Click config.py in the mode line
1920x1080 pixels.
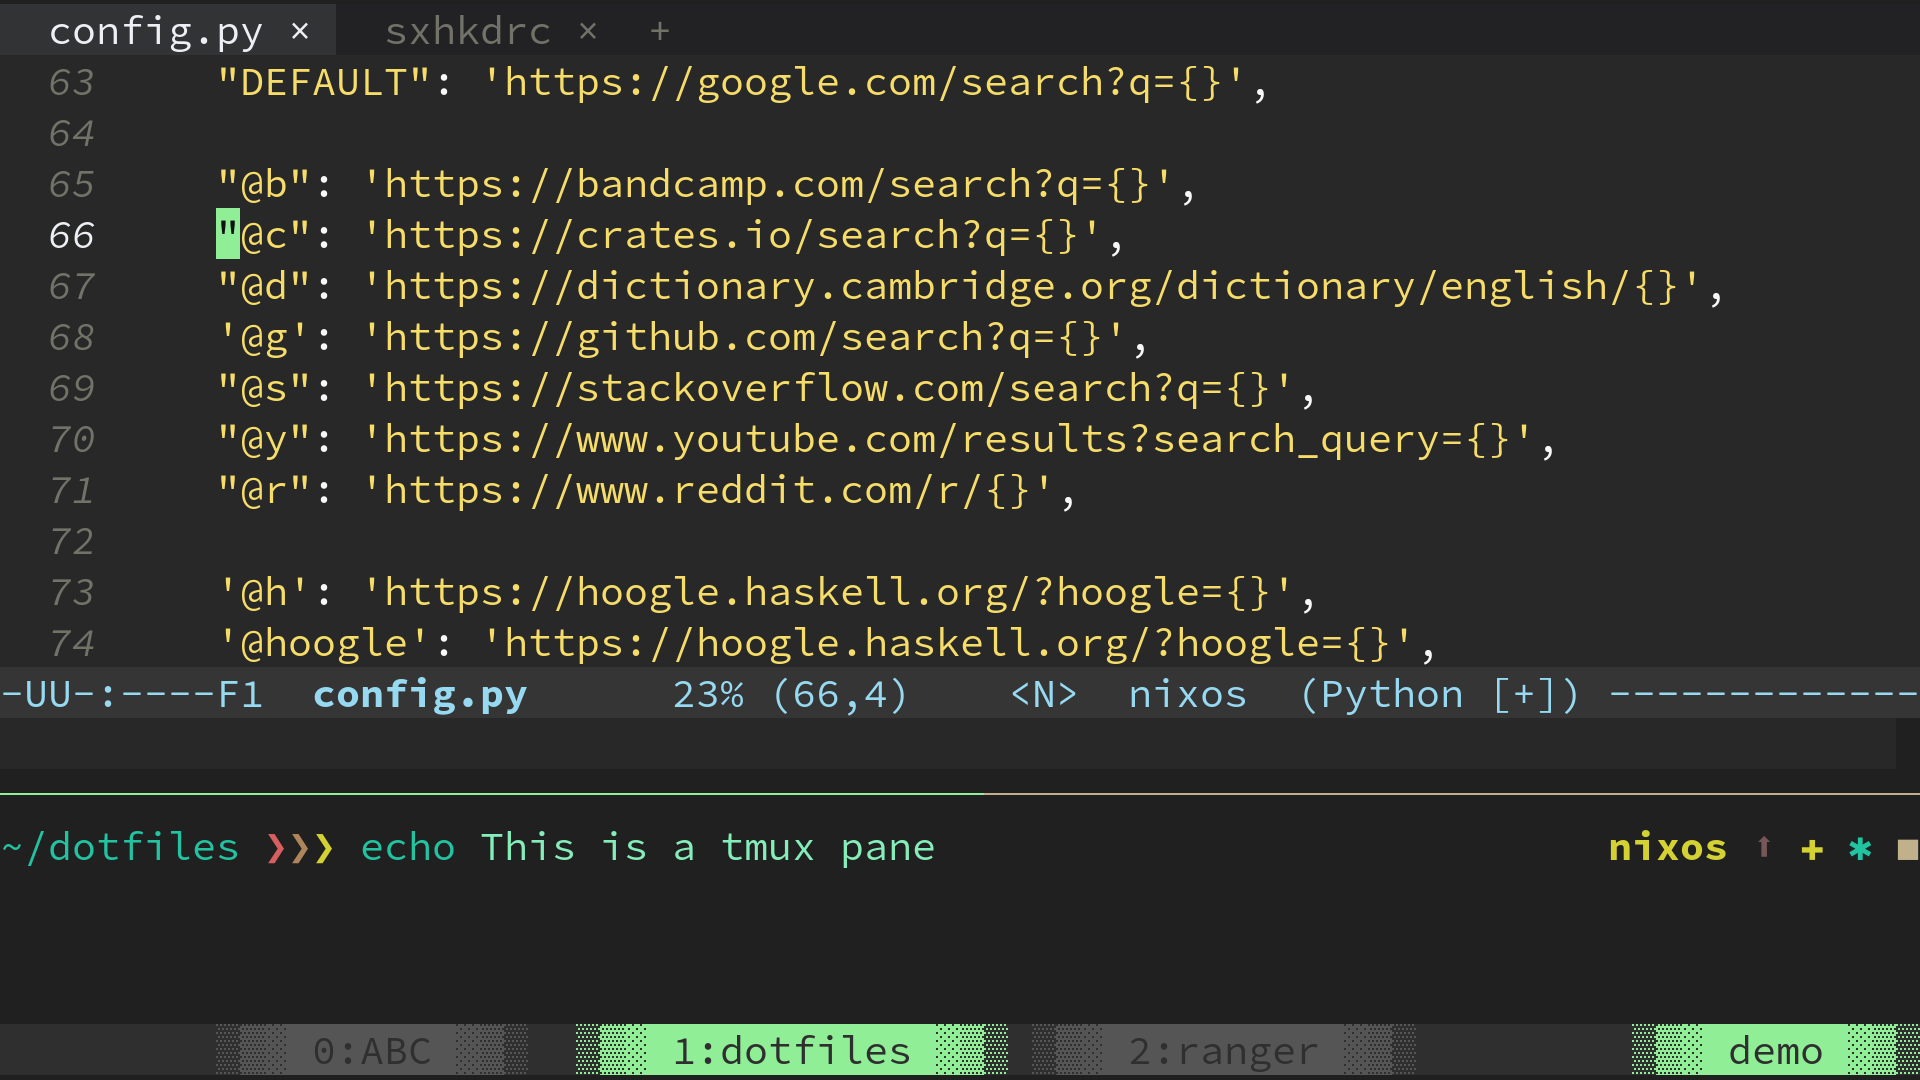click(x=420, y=694)
